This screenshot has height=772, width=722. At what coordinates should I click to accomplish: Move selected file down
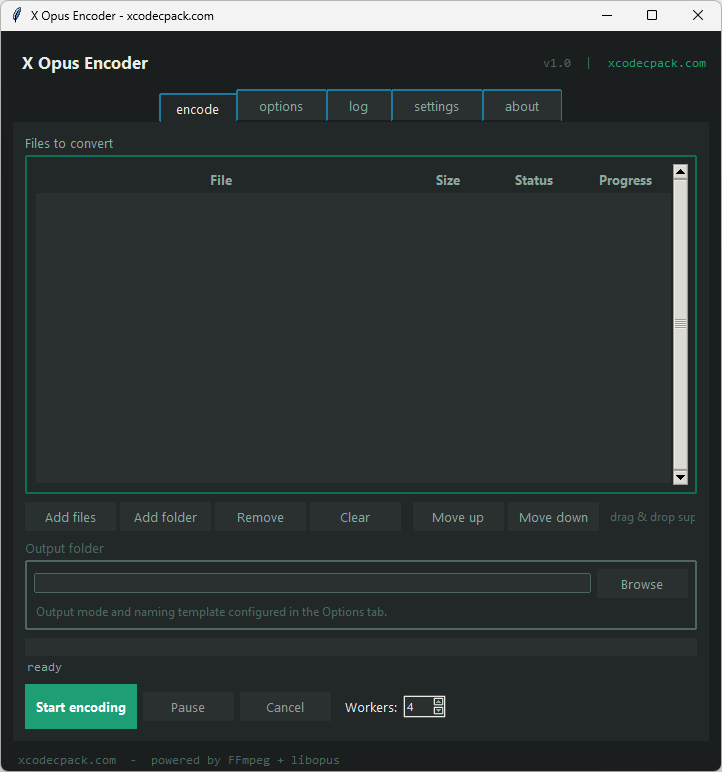tap(553, 517)
